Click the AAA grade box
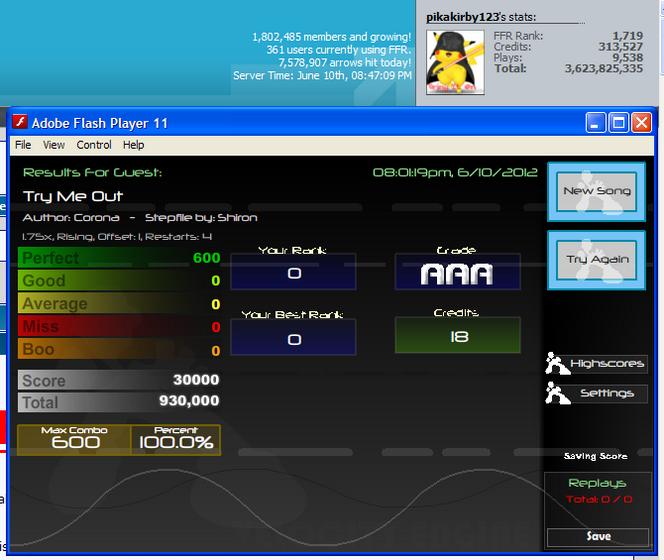 tap(457, 272)
